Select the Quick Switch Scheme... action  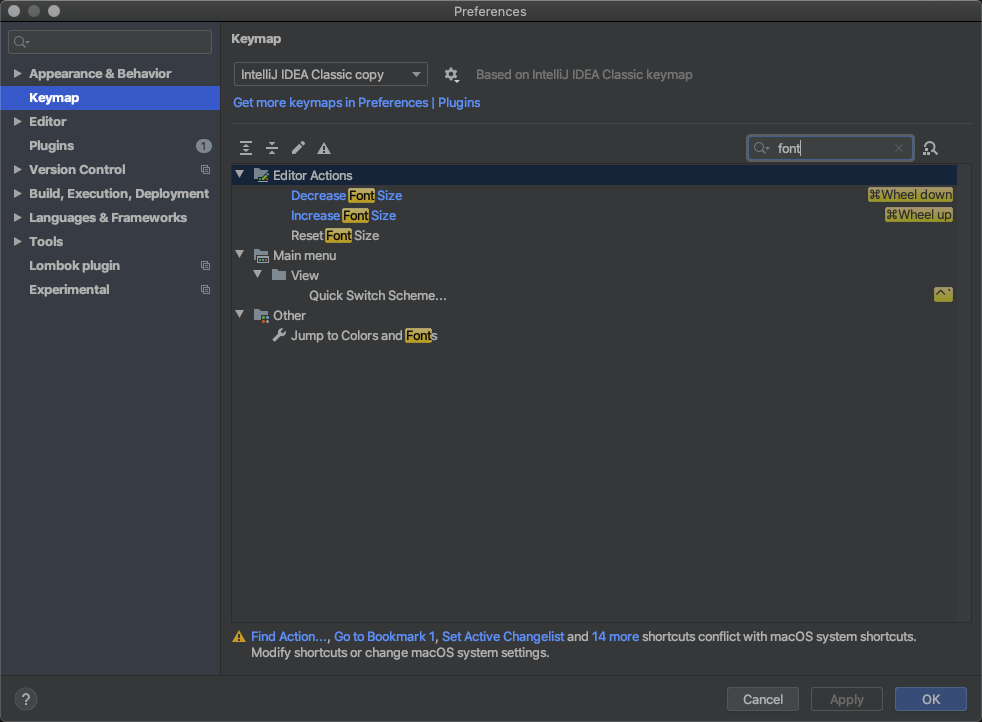pyautogui.click(x=378, y=296)
